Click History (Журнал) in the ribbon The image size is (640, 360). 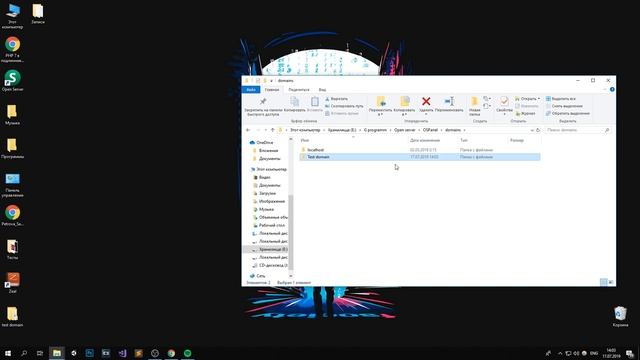tap(525, 113)
